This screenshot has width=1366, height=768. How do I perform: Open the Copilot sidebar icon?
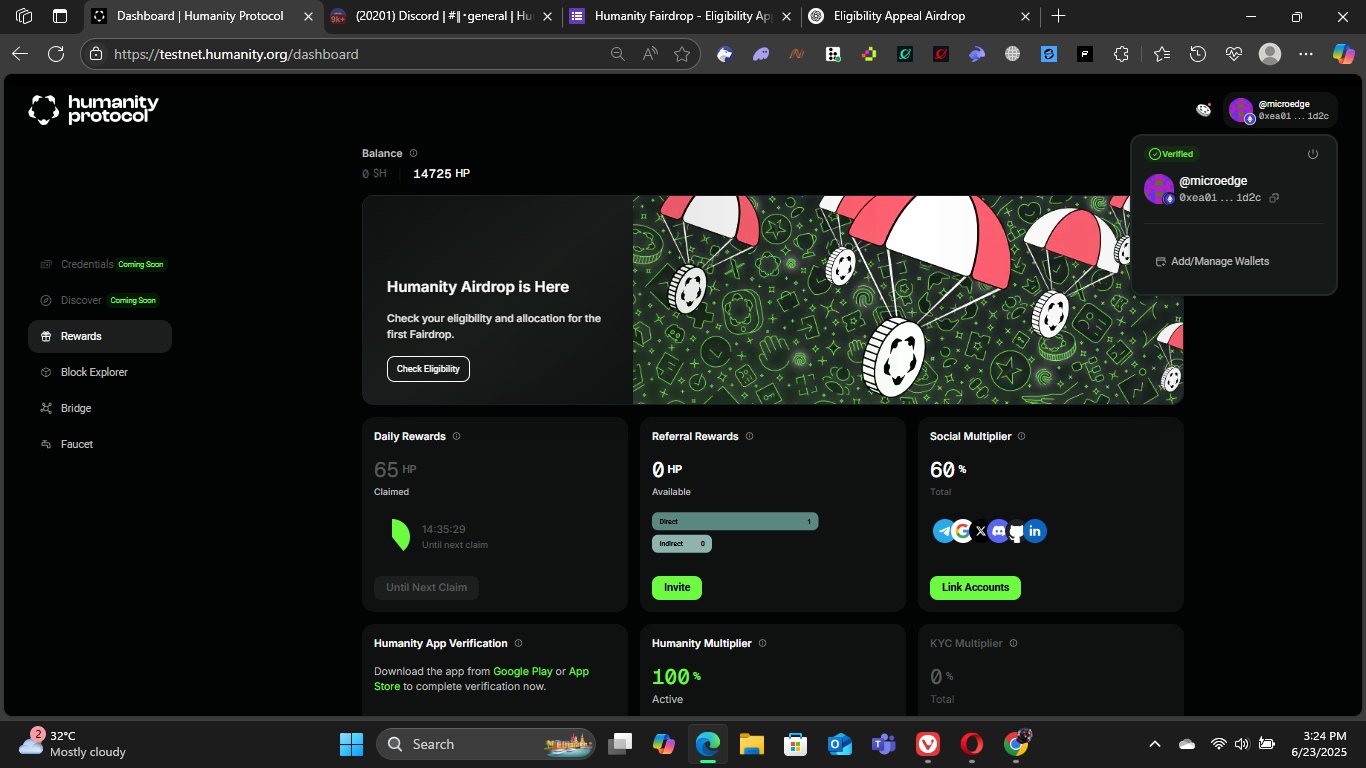pos(1343,54)
